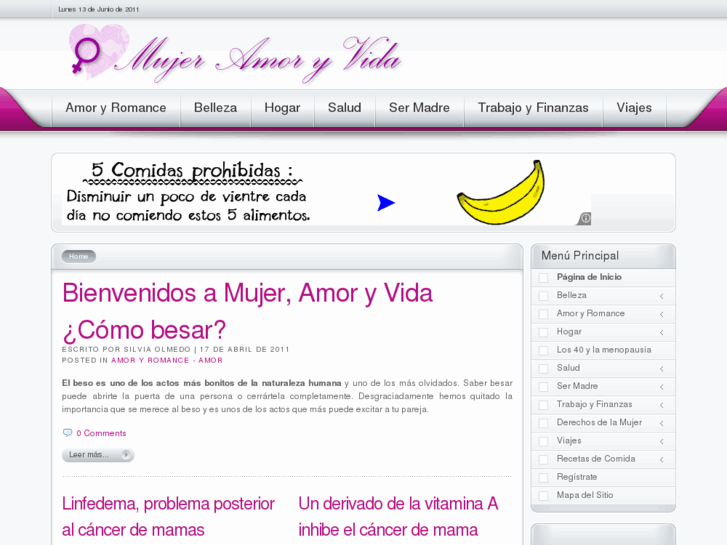Open Regístrate in sidebar menu

pyautogui.click(x=577, y=477)
